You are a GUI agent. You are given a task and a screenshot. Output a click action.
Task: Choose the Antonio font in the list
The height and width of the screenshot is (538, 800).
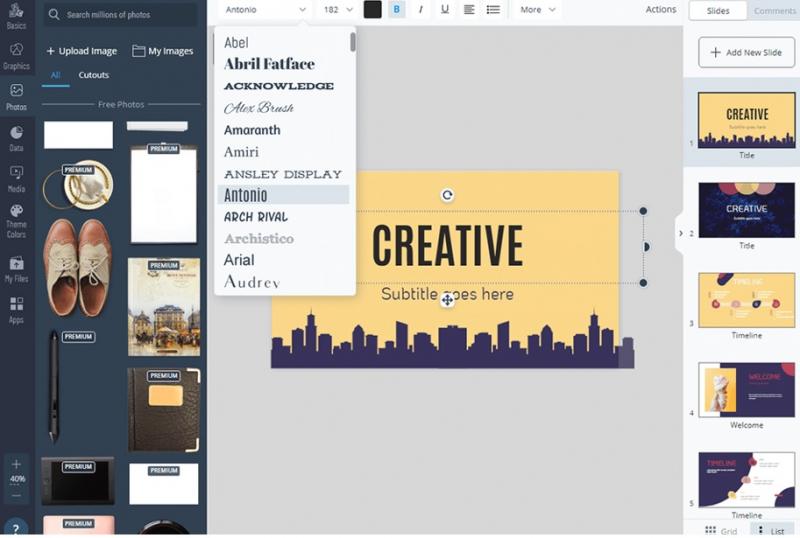[x=283, y=194]
